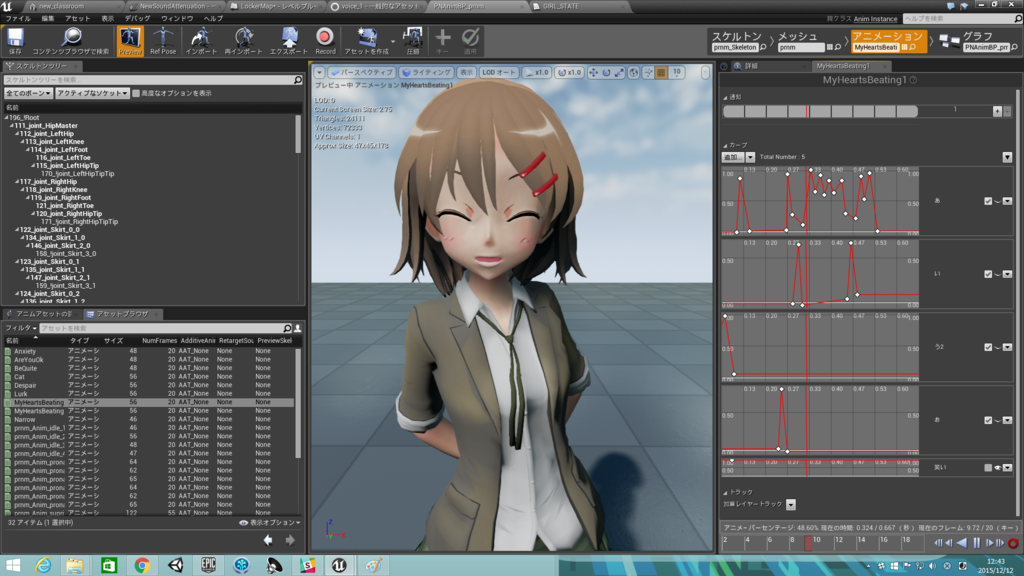Screen dimensions: 1024x576
Task: Open the File (ファイル) menu
Action: coord(18,18)
